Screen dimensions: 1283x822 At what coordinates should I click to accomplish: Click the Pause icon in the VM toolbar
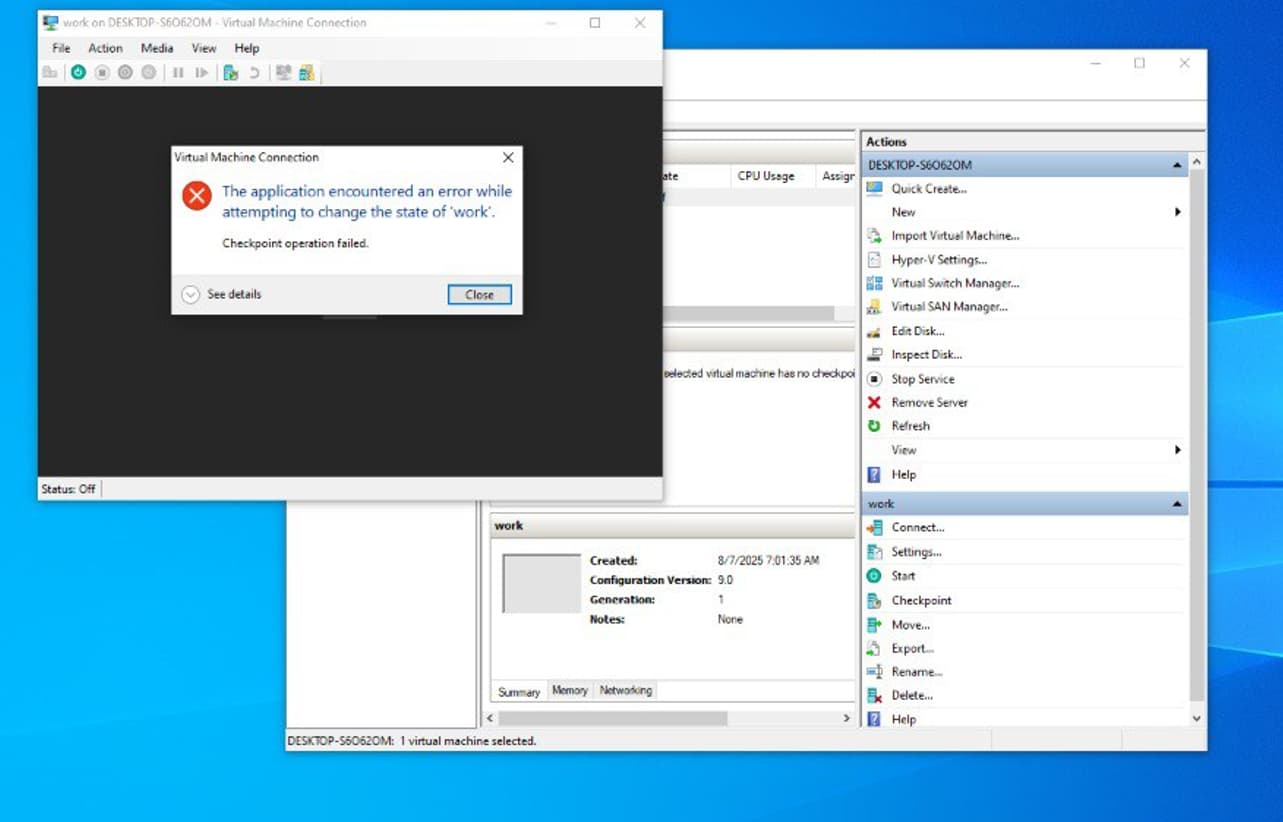tap(178, 72)
